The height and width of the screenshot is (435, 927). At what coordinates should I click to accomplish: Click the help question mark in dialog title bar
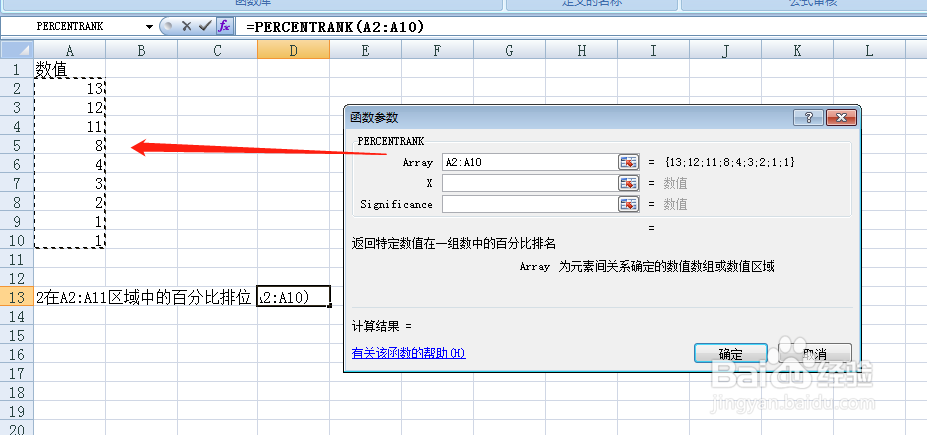click(x=809, y=117)
